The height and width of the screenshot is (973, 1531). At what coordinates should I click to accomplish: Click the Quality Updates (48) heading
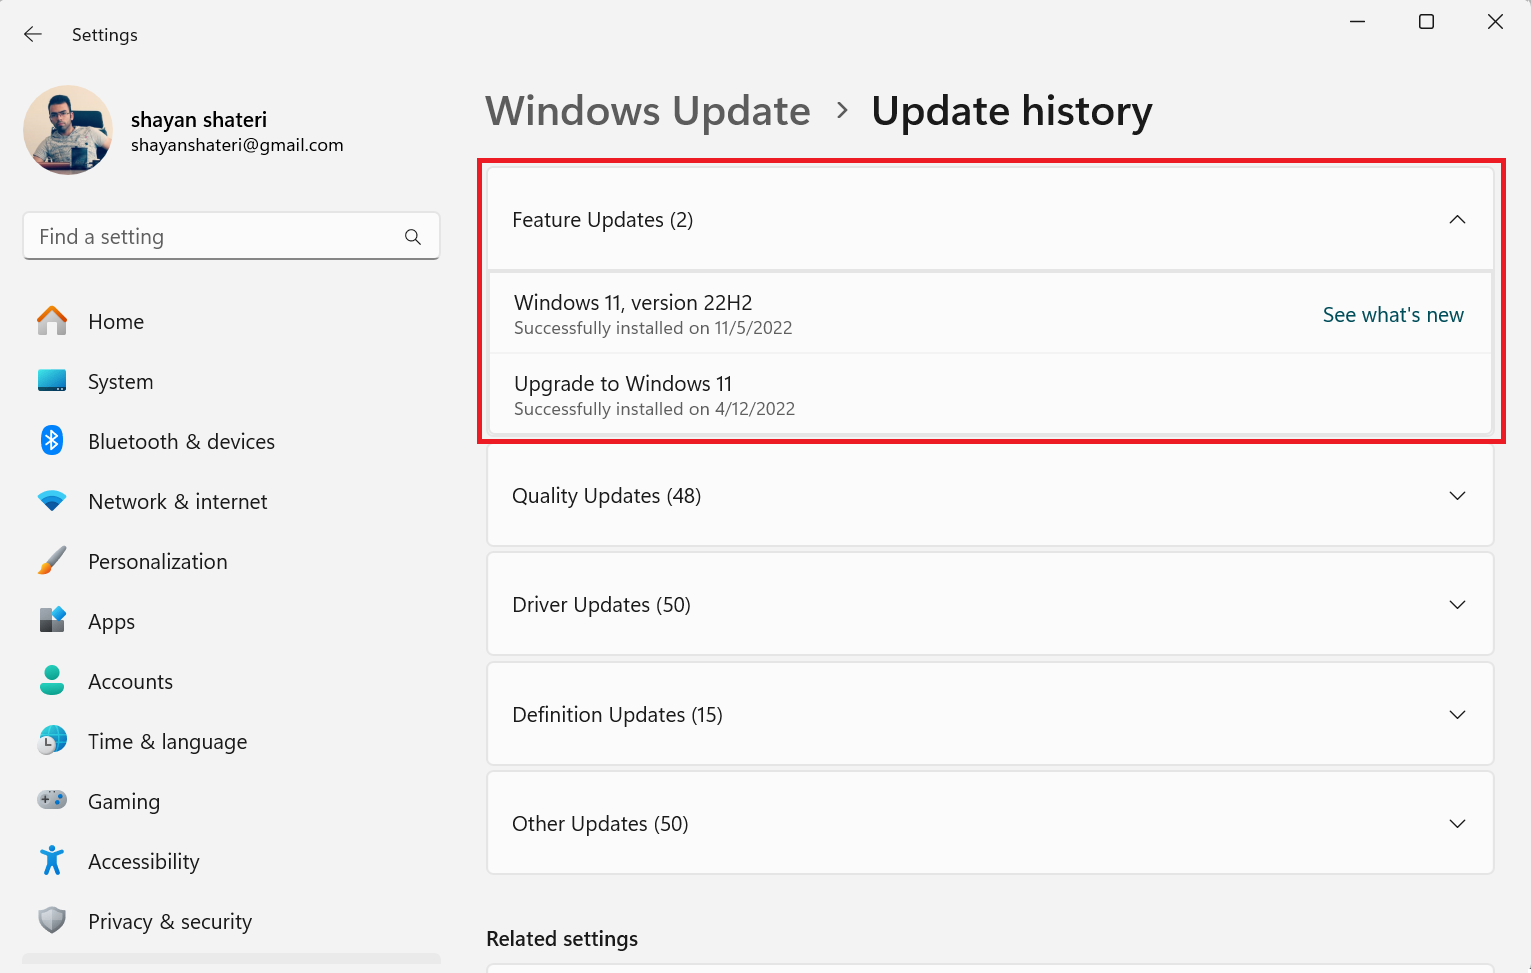click(607, 497)
